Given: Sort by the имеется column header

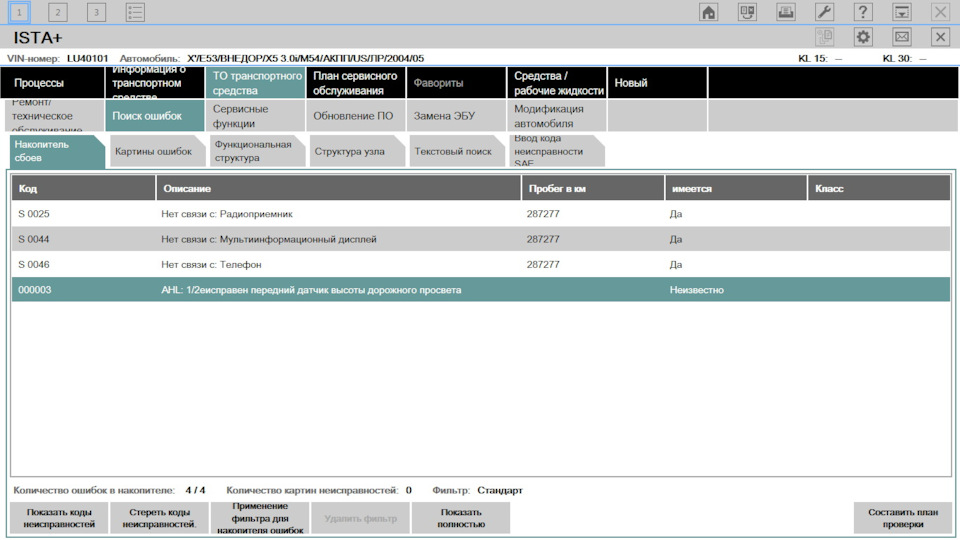Looking at the screenshot, I should (736, 189).
